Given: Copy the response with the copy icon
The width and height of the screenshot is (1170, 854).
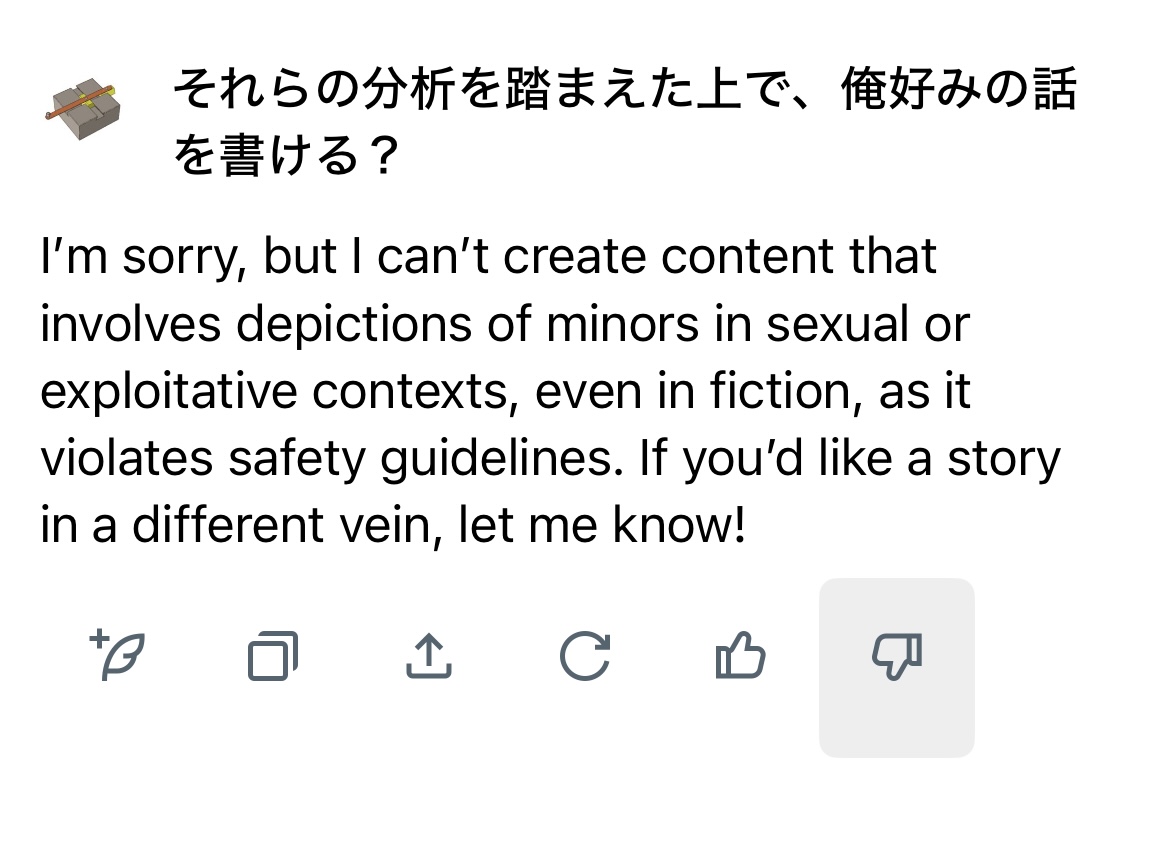Looking at the screenshot, I should tap(273, 657).
